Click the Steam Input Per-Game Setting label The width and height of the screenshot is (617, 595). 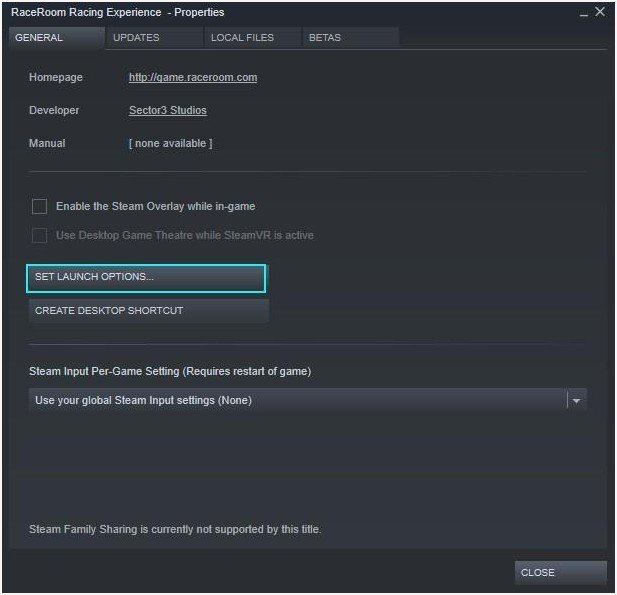170,371
